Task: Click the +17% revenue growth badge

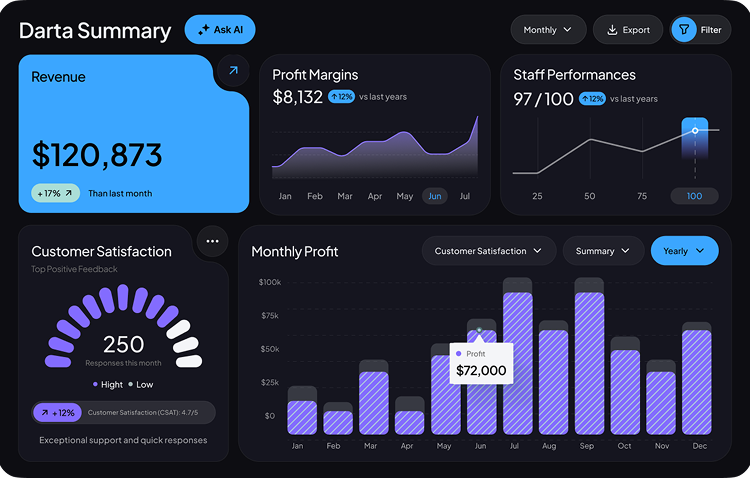Action: coord(55,193)
